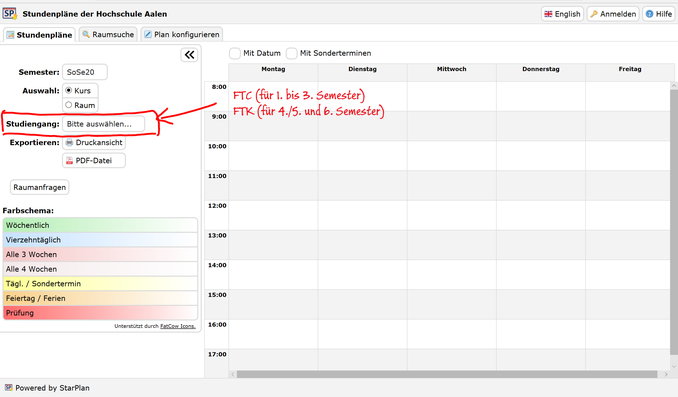Screen dimensions: 678x397
Task: Click the scroll right arrow at bottom
Action: pyautogui.click(x=666, y=374)
